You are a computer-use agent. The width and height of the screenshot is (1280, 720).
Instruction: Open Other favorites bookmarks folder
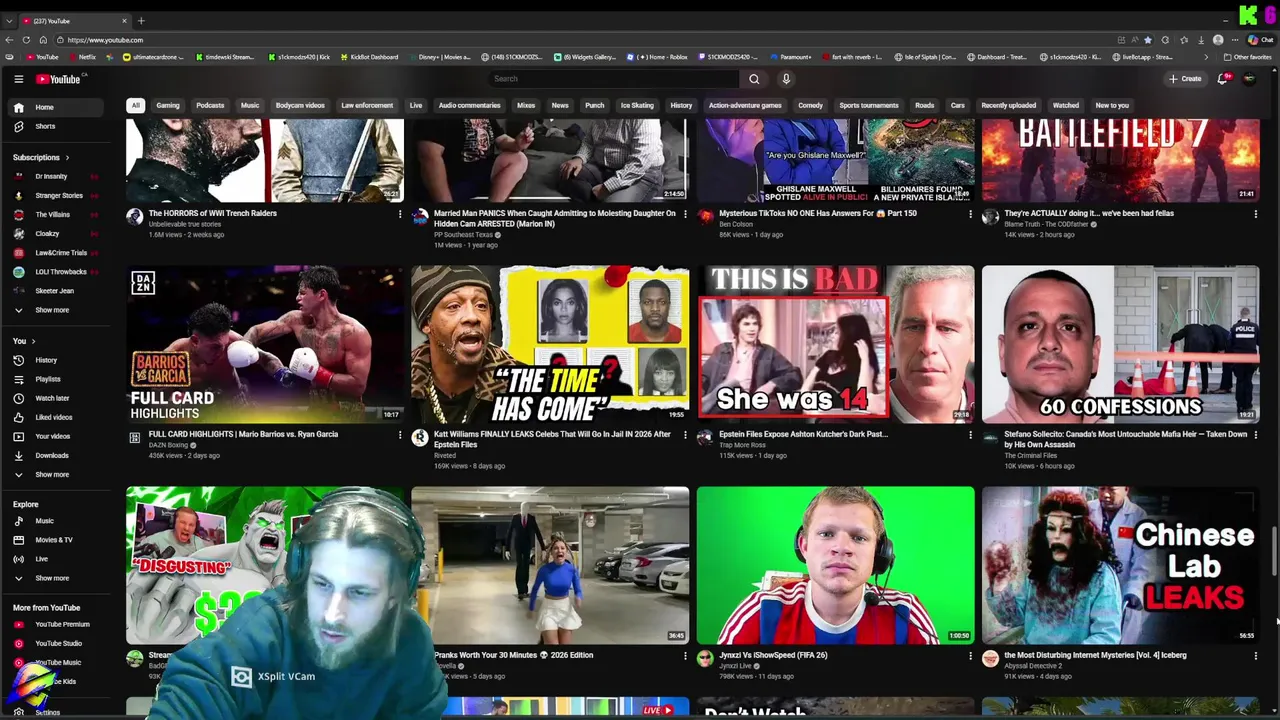(1247, 57)
